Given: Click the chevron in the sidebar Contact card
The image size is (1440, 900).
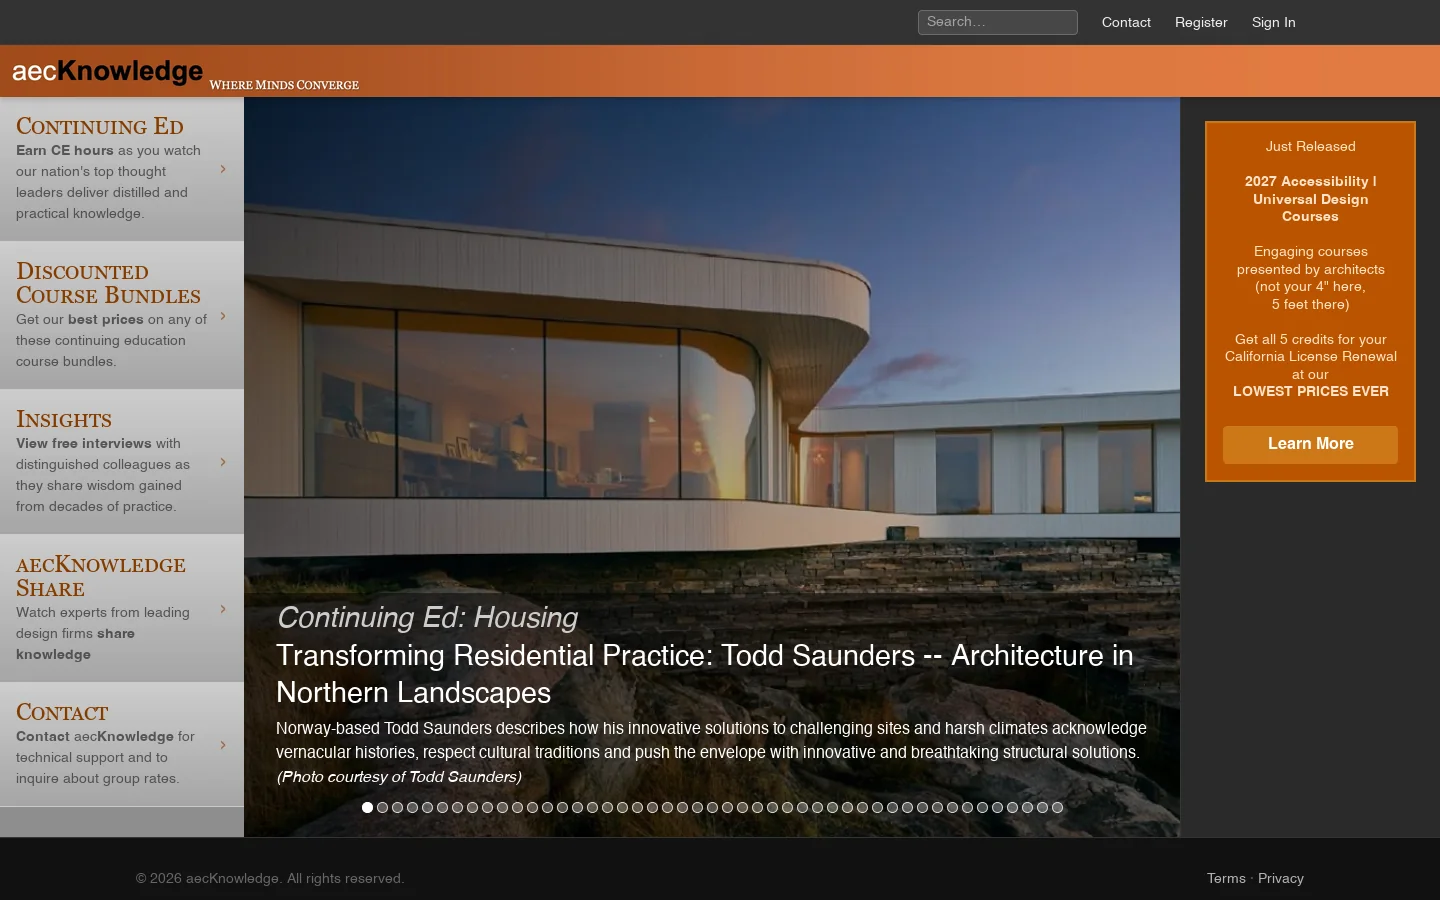Looking at the screenshot, I should click(x=223, y=745).
